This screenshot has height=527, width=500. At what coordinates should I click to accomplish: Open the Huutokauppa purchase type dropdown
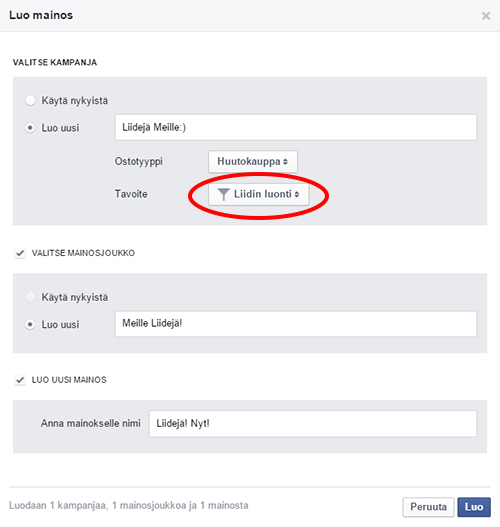pyautogui.click(x=253, y=161)
